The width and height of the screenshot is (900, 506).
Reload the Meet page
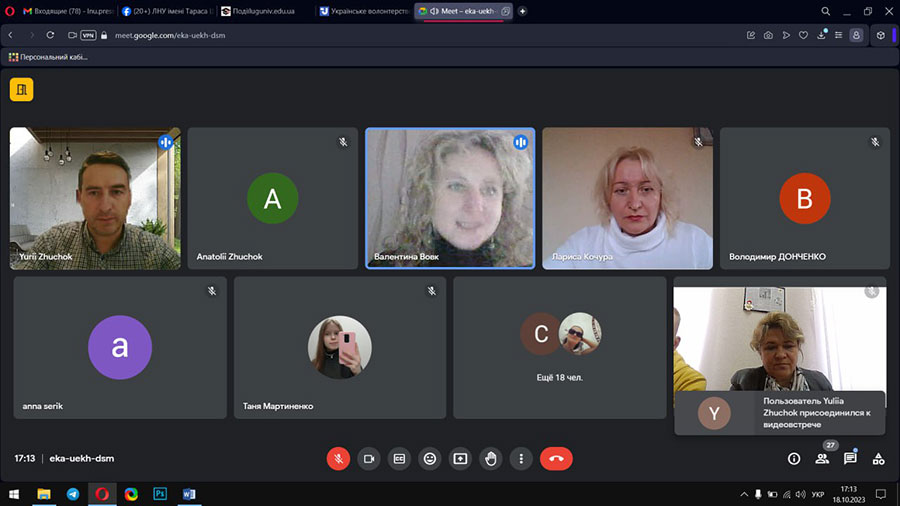(x=51, y=35)
